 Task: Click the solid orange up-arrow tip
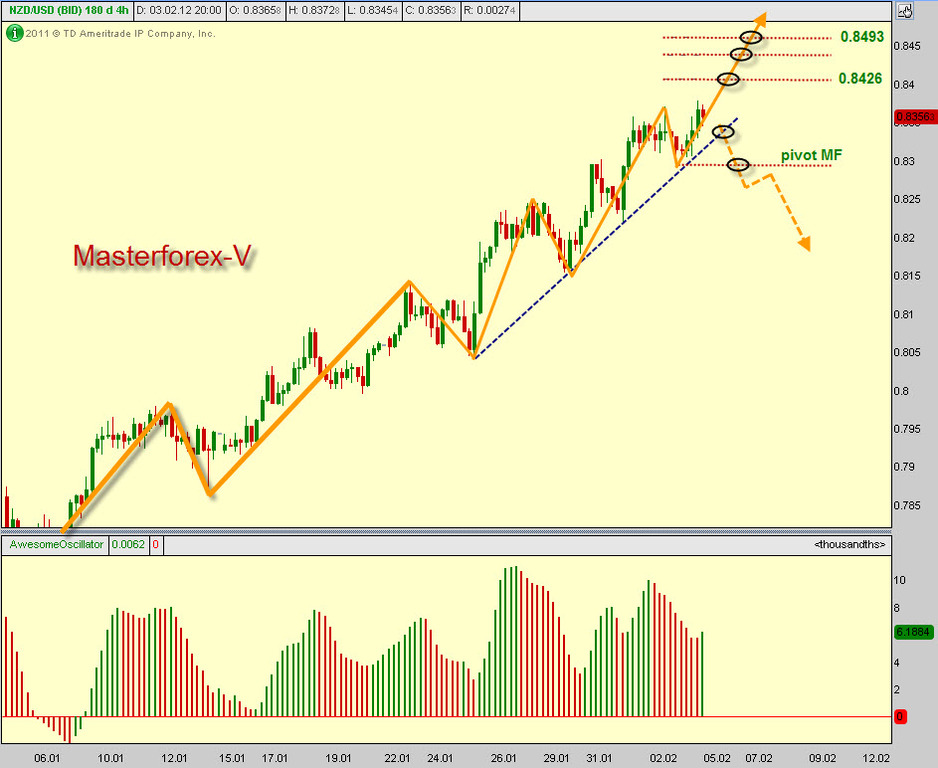[762, 17]
